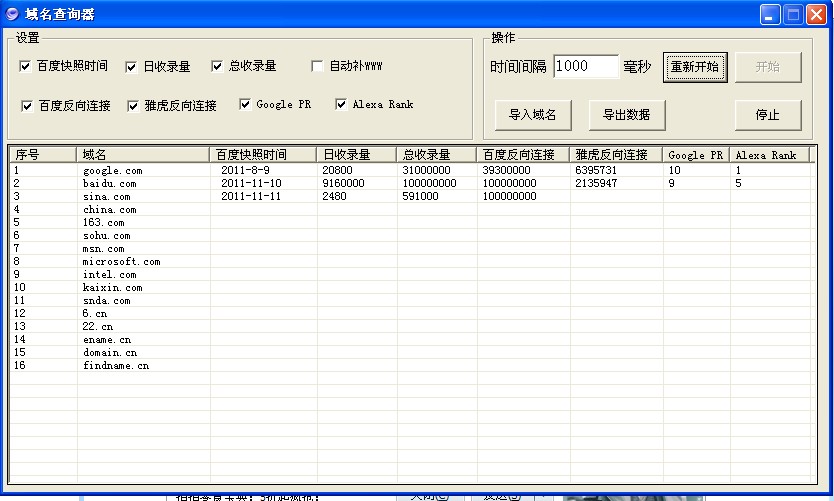Select the microsoft.com row
Viewport: 834px width, 501px height.
tap(412, 261)
